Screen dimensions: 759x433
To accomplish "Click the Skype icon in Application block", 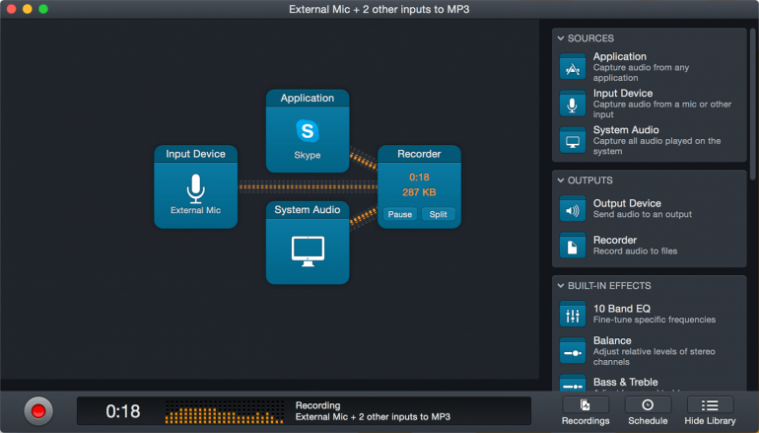I will pyautogui.click(x=307, y=131).
